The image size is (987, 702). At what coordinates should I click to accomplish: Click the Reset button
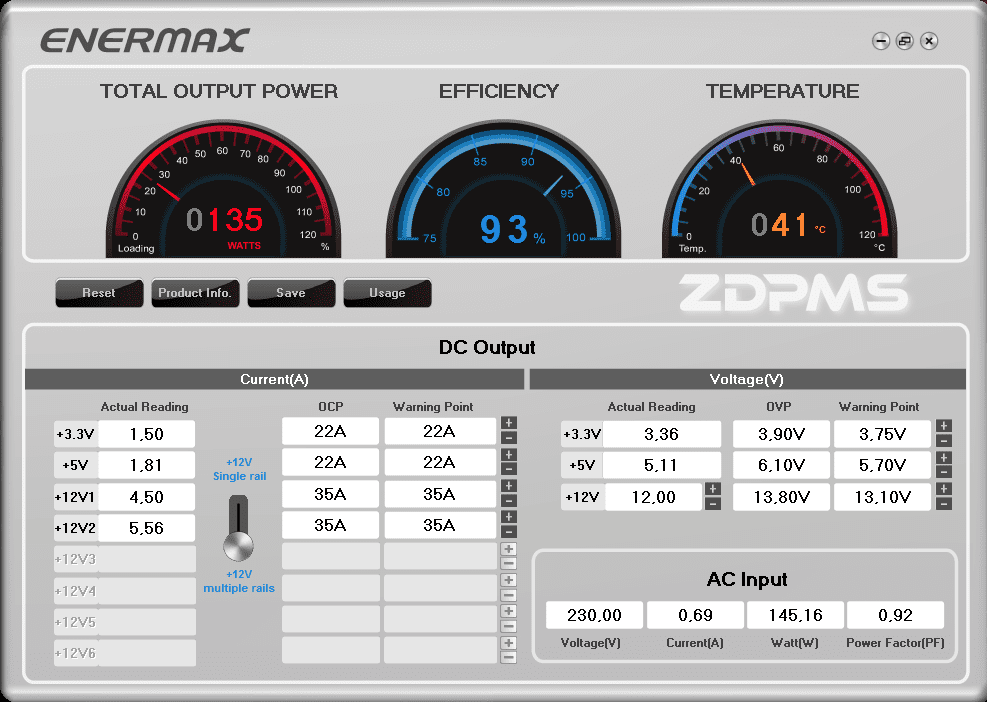(99, 293)
